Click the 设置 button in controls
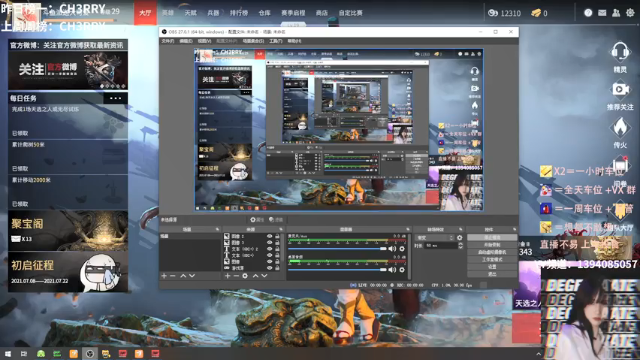 (492, 267)
